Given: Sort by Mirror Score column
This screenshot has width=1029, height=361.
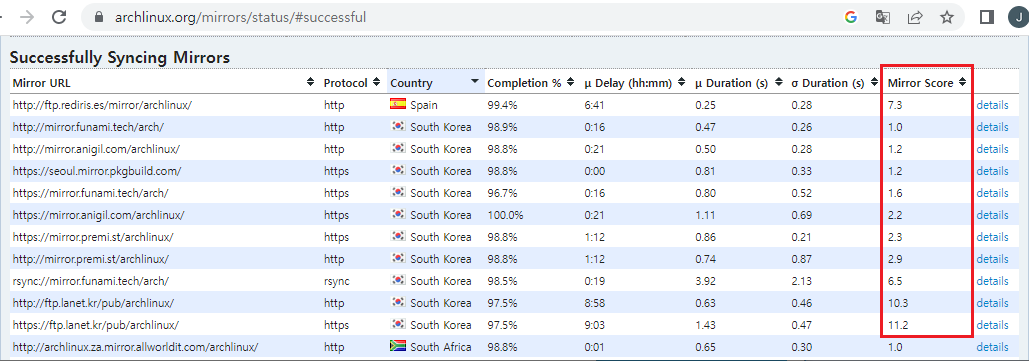Looking at the screenshot, I should [x=927, y=83].
